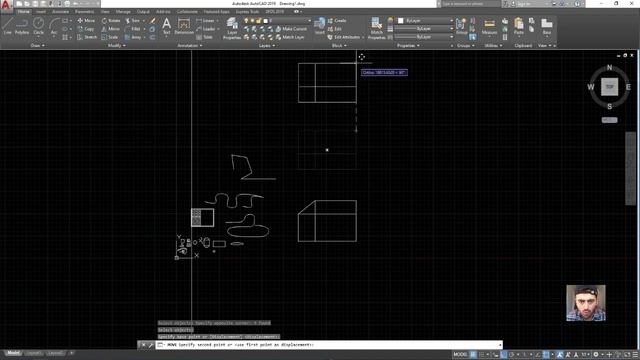Open the Insert block tool
This screenshot has height=360, width=640.
pos(320,26)
